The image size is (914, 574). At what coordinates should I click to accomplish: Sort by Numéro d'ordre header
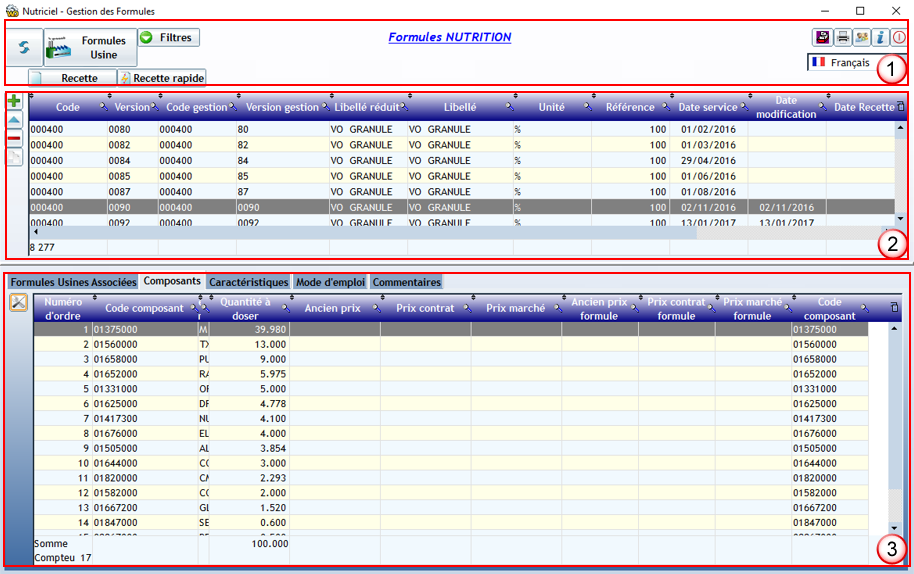pyautogui.click(x=63, y=309)
